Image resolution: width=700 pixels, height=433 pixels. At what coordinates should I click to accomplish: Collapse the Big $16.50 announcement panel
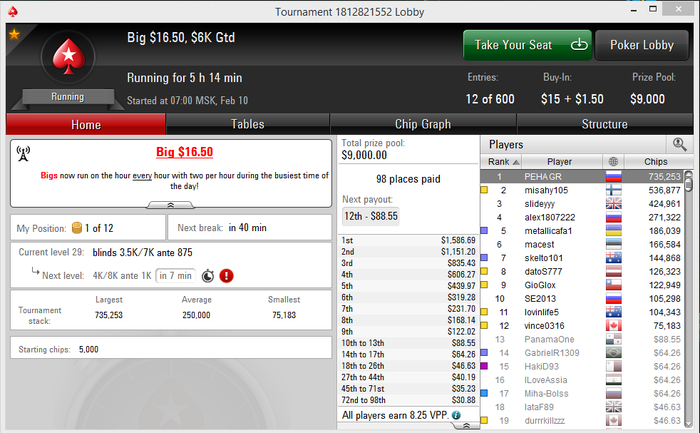(x=171, y=205)
